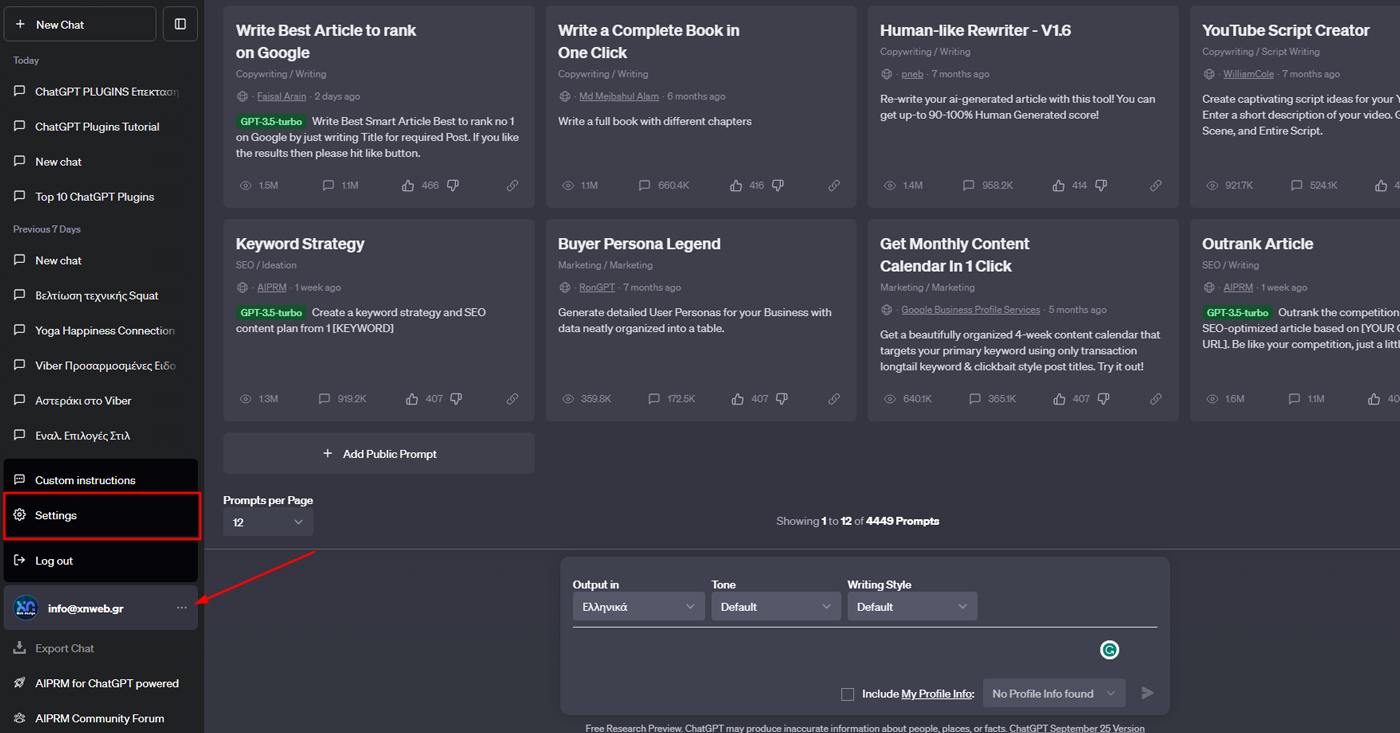Copy link icon on Buyer Persona Legend card
The image size is (1400, 733).
834,399
